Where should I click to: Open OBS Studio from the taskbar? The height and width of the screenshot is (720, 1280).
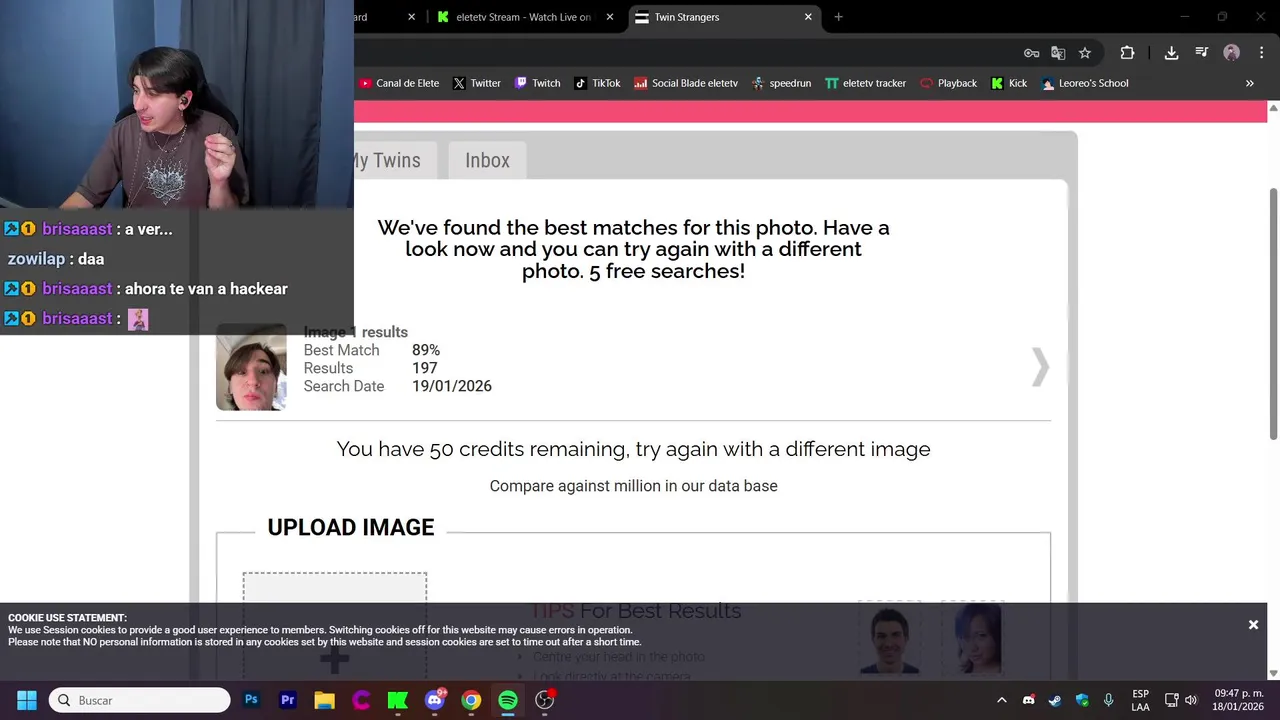coord(545,700)
